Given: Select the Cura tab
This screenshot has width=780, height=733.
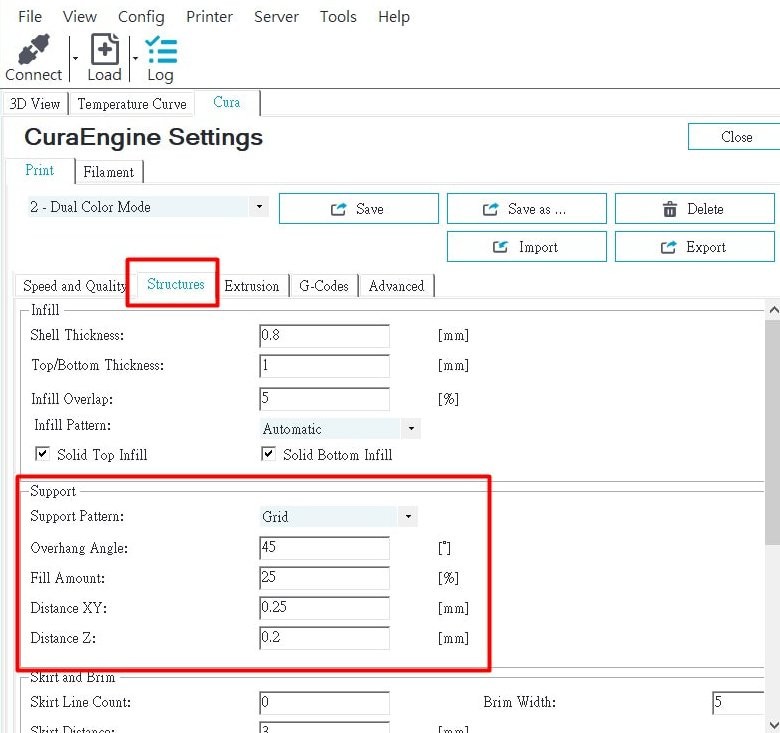Looking at the screenshot, I should [x=227, y=102].
